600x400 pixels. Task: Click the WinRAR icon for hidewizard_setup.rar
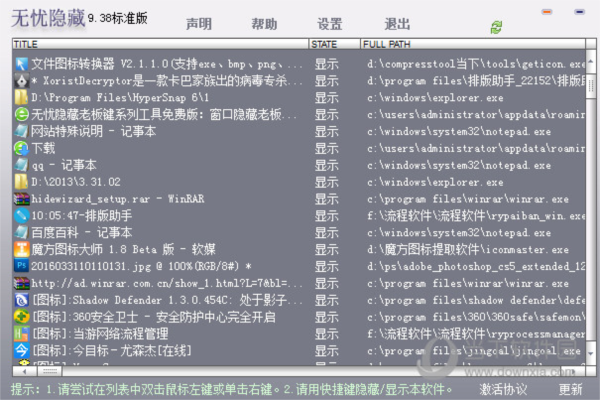21,198
